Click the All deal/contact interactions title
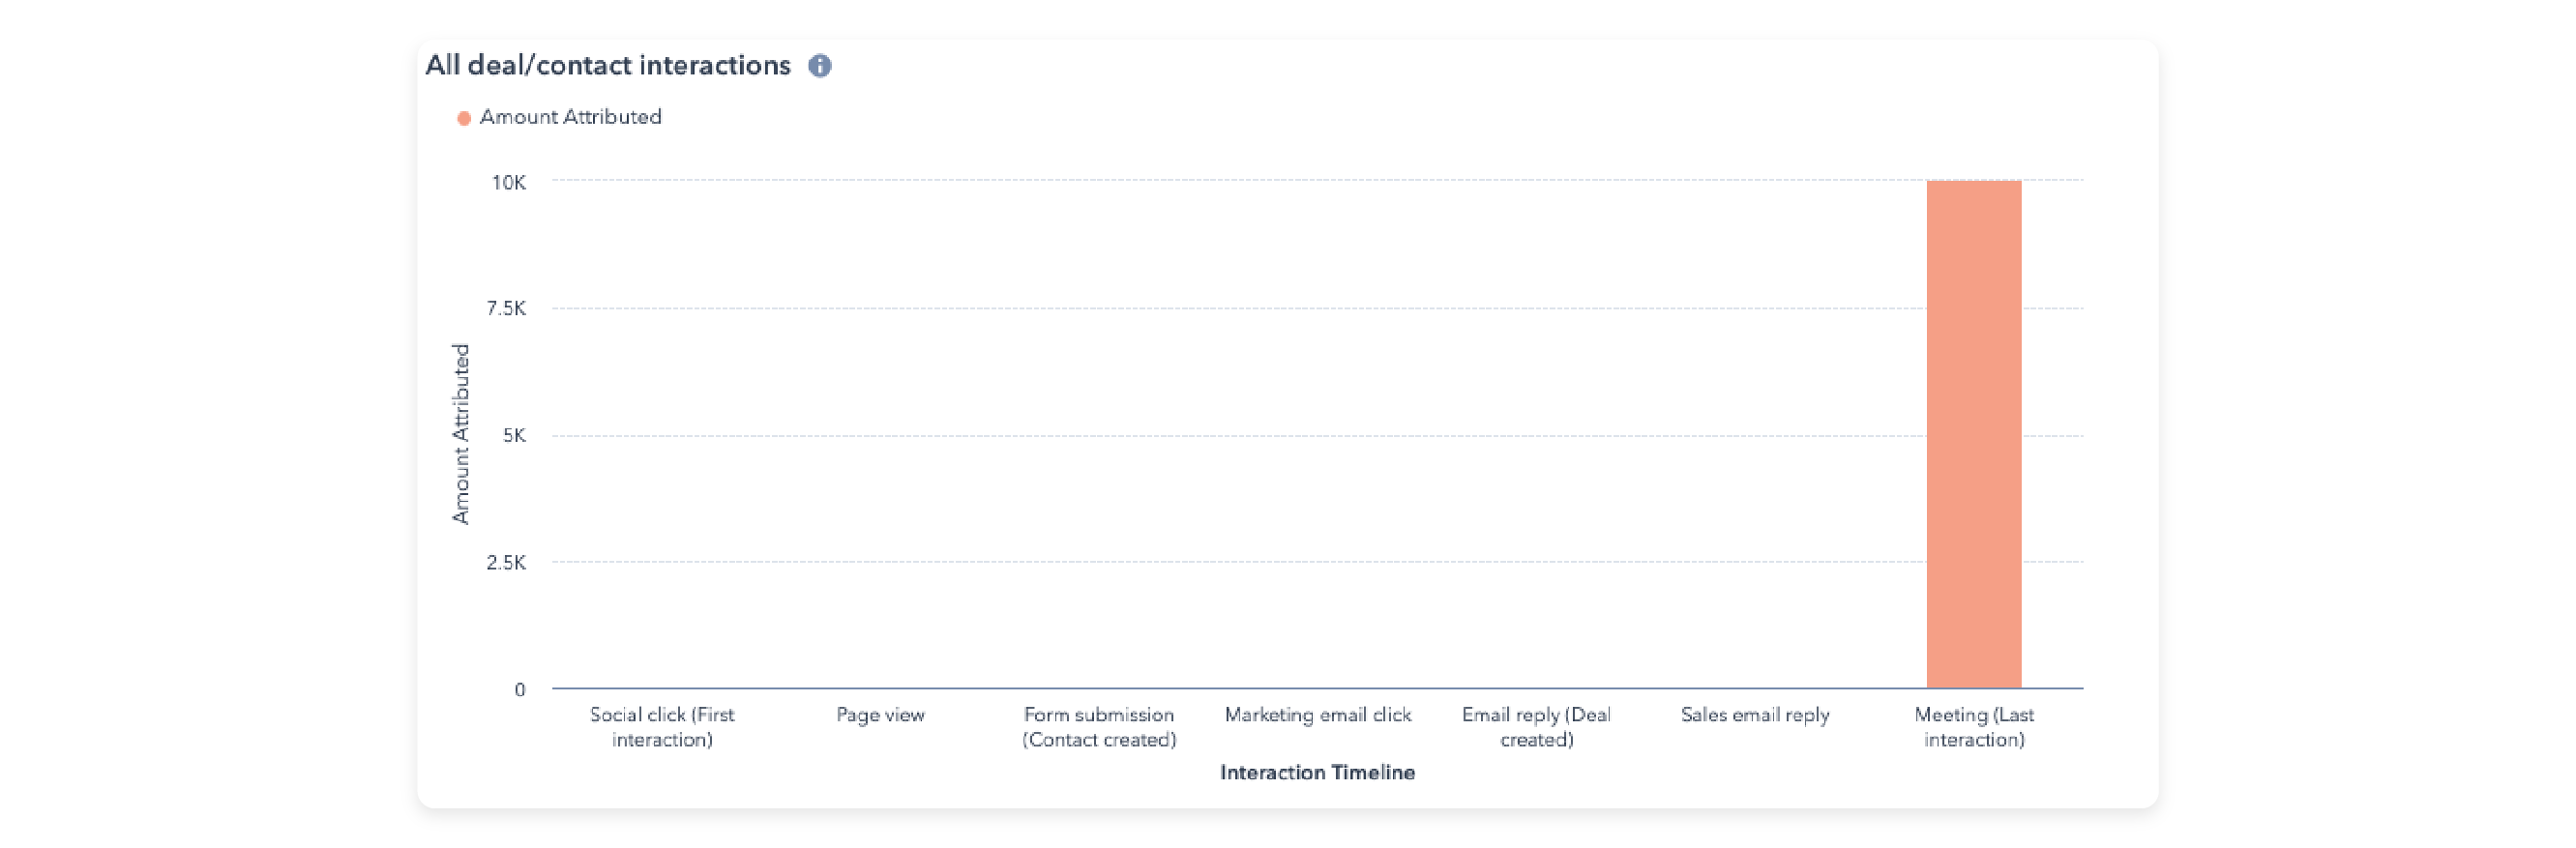This screenshot has width=2576, height=848. tap(608, 65)
